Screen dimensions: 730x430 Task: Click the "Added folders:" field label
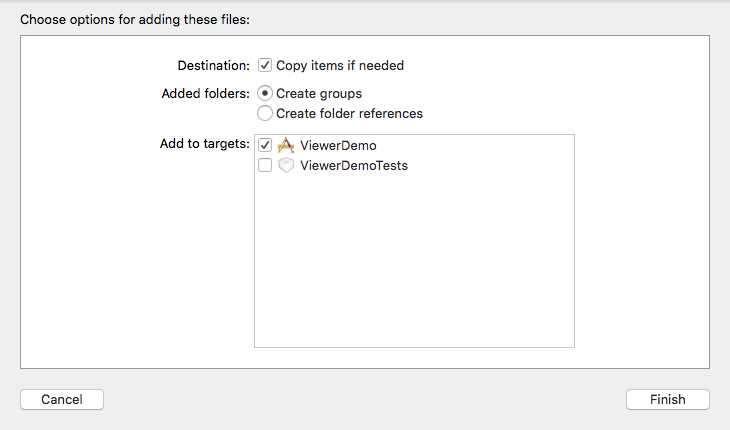pyautogui.click(x=205, y=94)
